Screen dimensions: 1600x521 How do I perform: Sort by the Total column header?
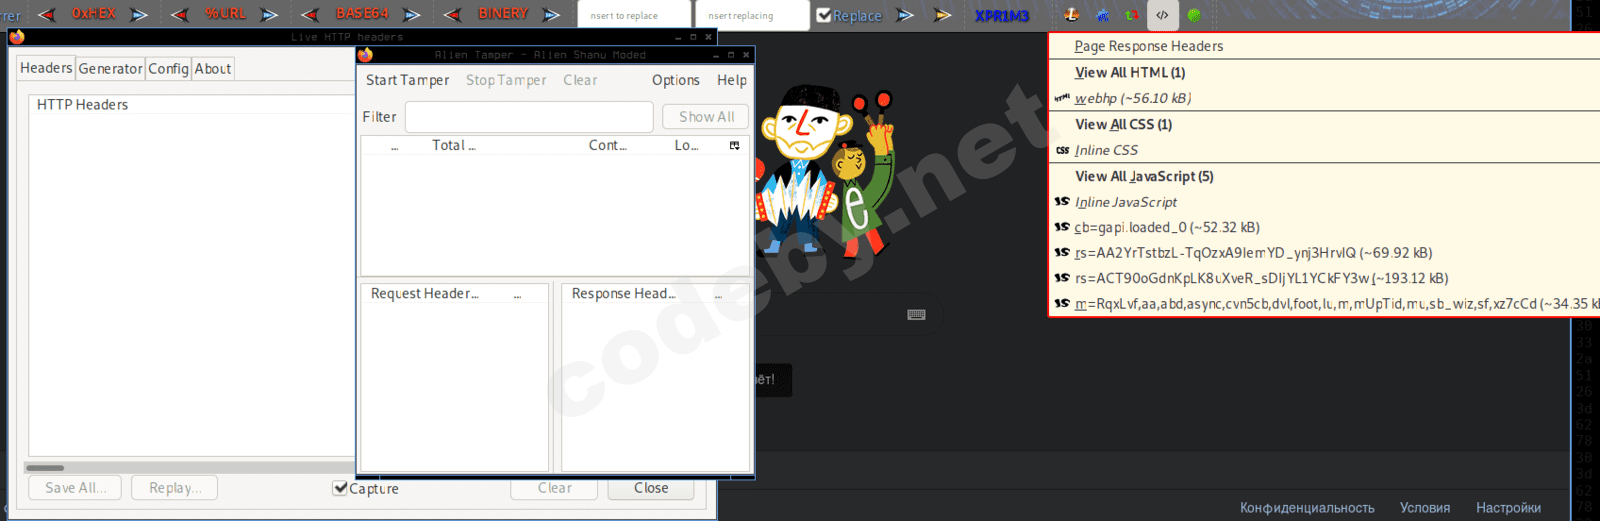tap(454, 145)
